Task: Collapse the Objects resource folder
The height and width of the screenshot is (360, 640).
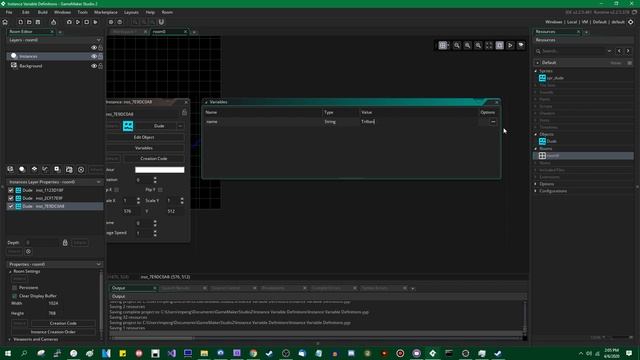Action: pos(536,134)
